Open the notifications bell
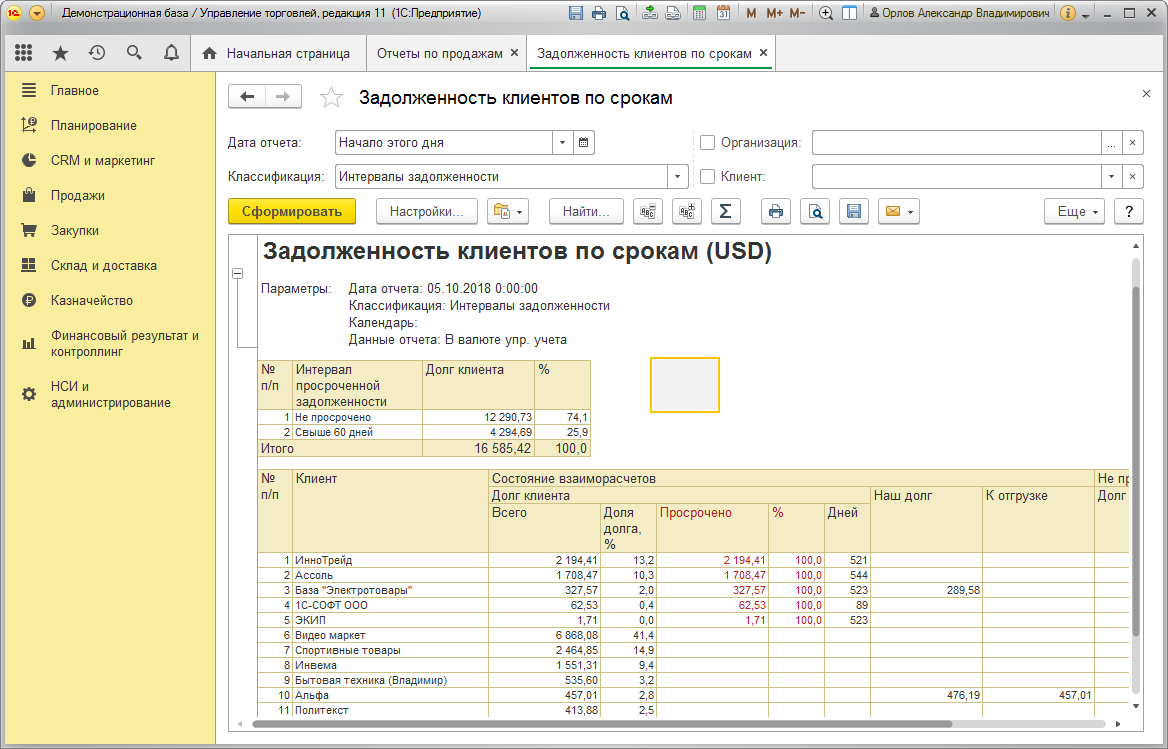Viewport: 1168px width, 749px height. coord(171,53)
